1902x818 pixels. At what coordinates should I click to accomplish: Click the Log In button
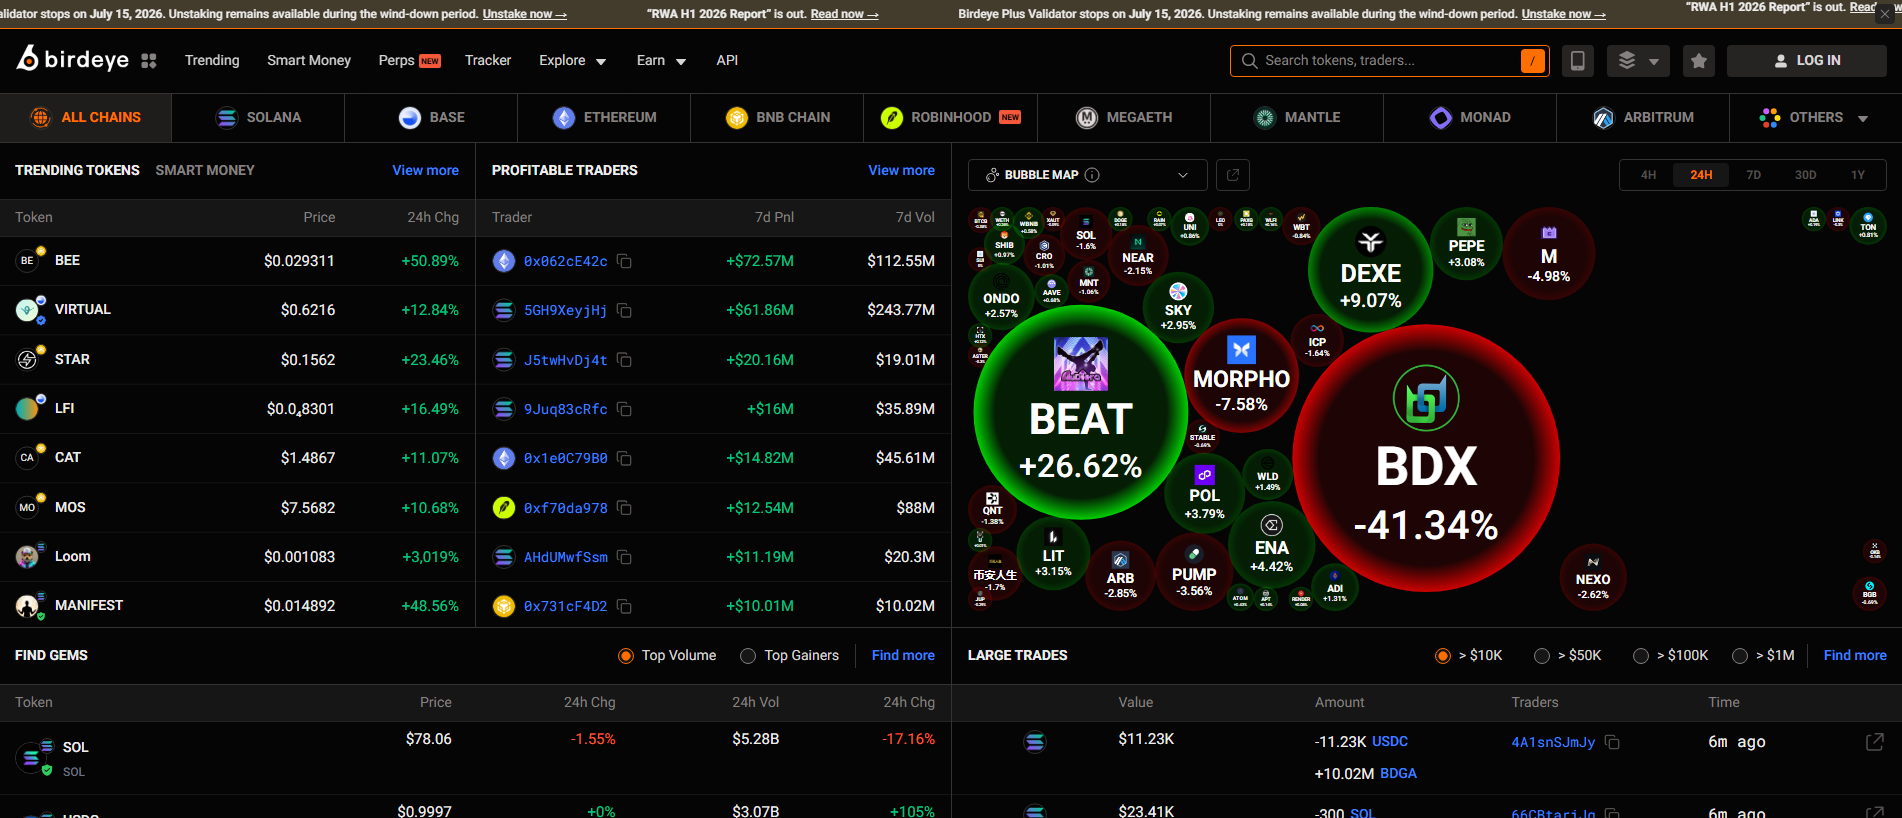tap(1806, 61)
